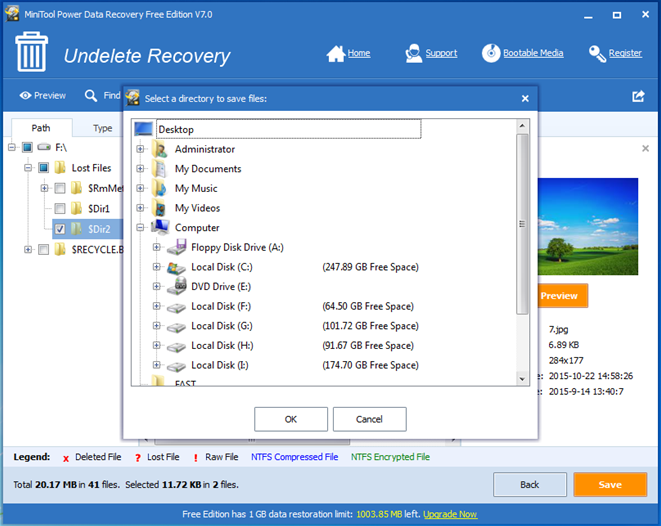This screenshot has width=661, height=526.
Task: Click the directory list scroll down arrow
Action: [522, 379]
